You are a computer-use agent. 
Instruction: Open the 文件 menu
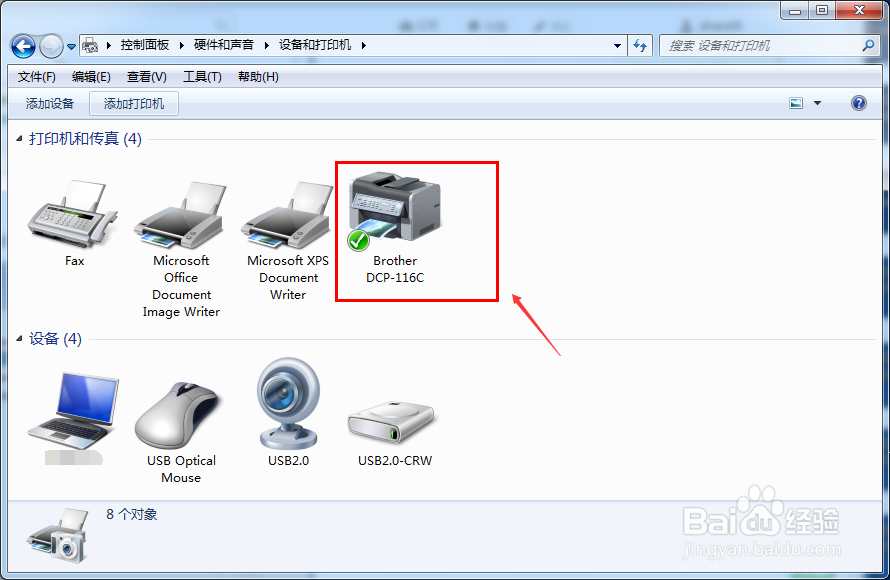[36, 76]
